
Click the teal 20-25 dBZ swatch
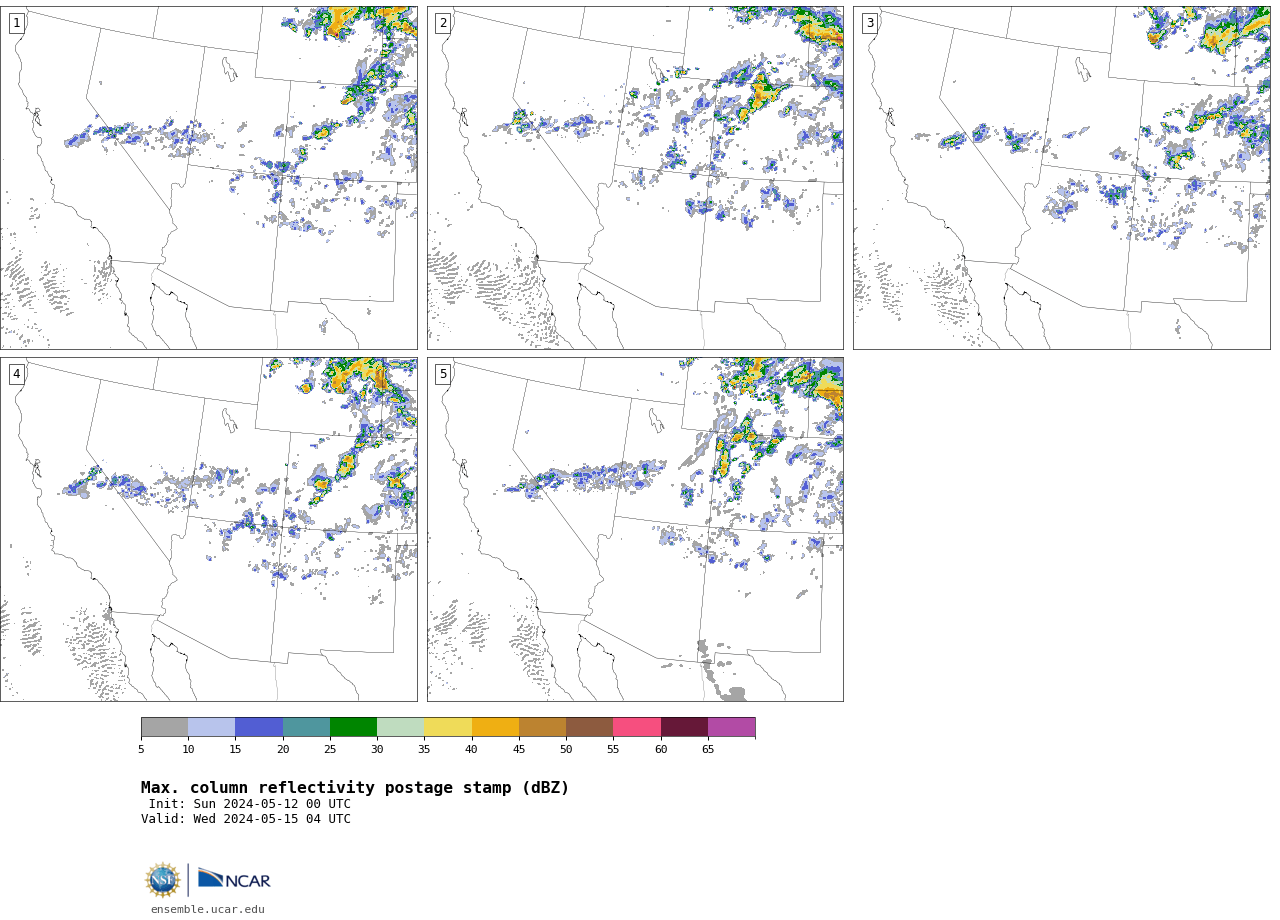coord(306,727)
